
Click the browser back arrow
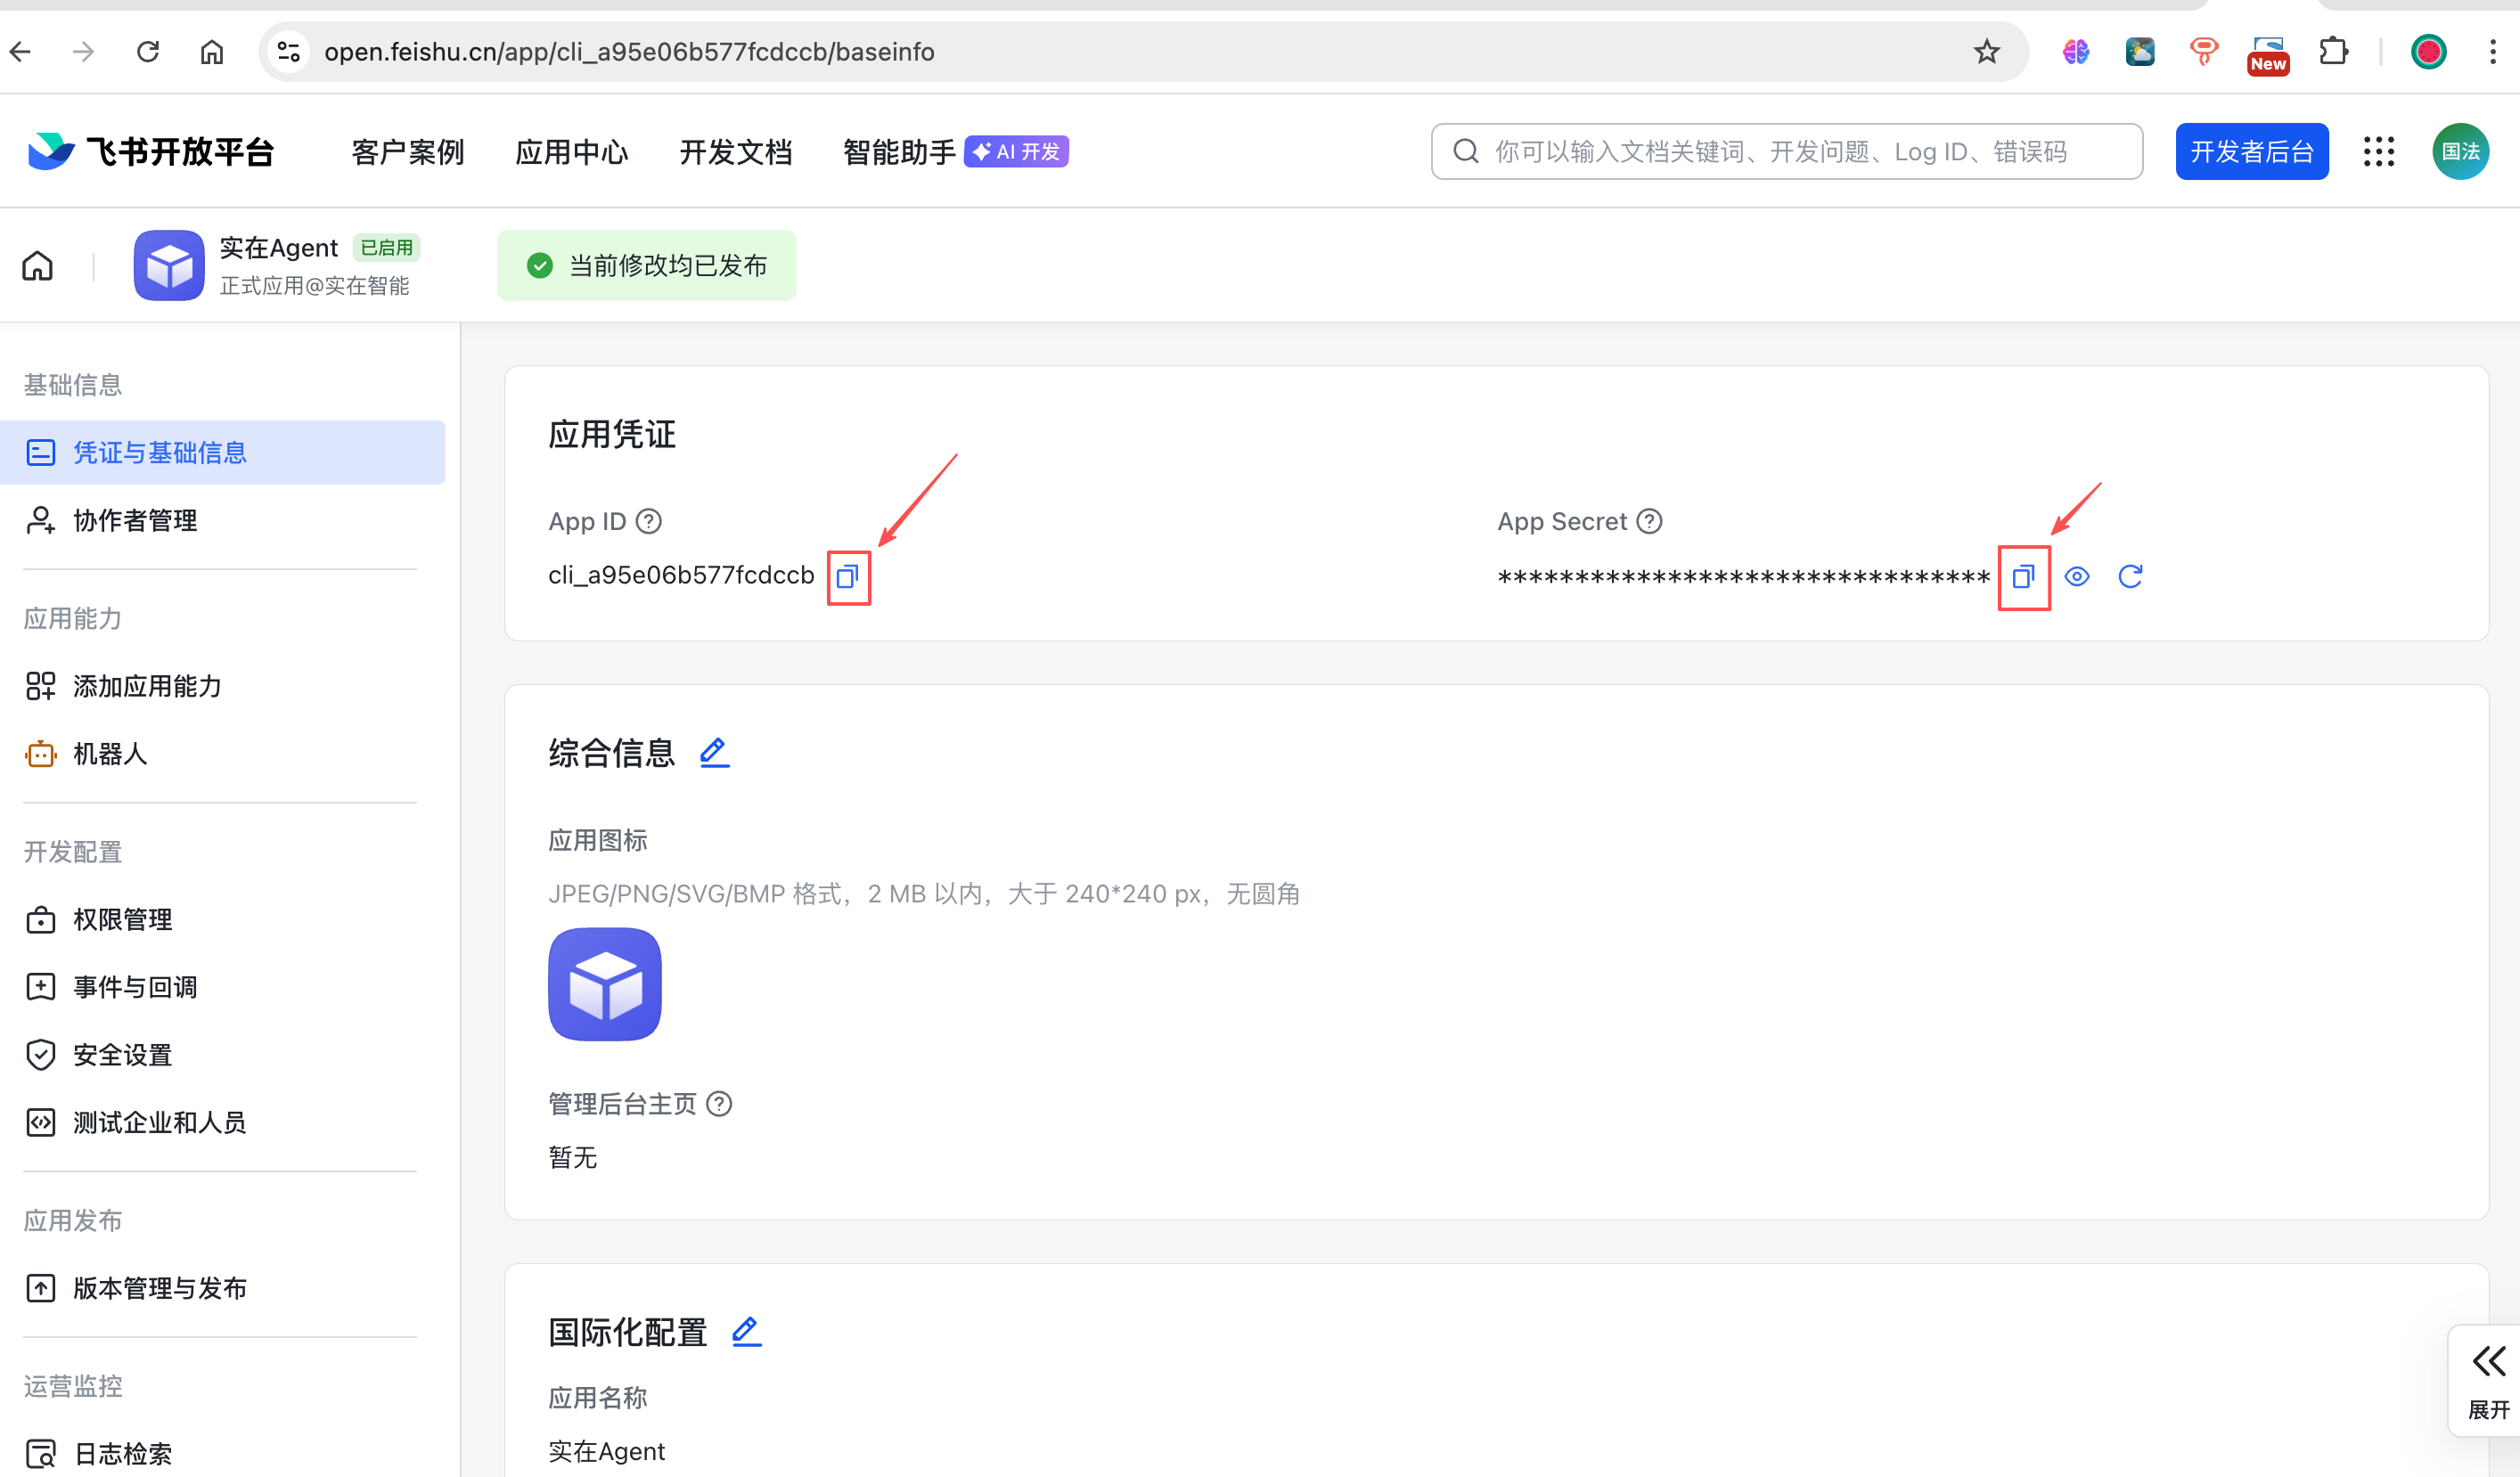pos(20,51)
